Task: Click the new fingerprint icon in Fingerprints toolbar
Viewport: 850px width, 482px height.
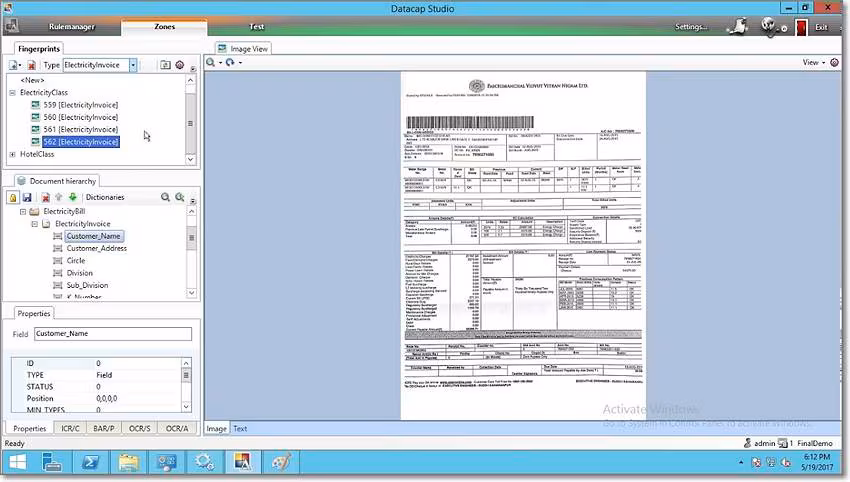Action: [x=14, y=65]
